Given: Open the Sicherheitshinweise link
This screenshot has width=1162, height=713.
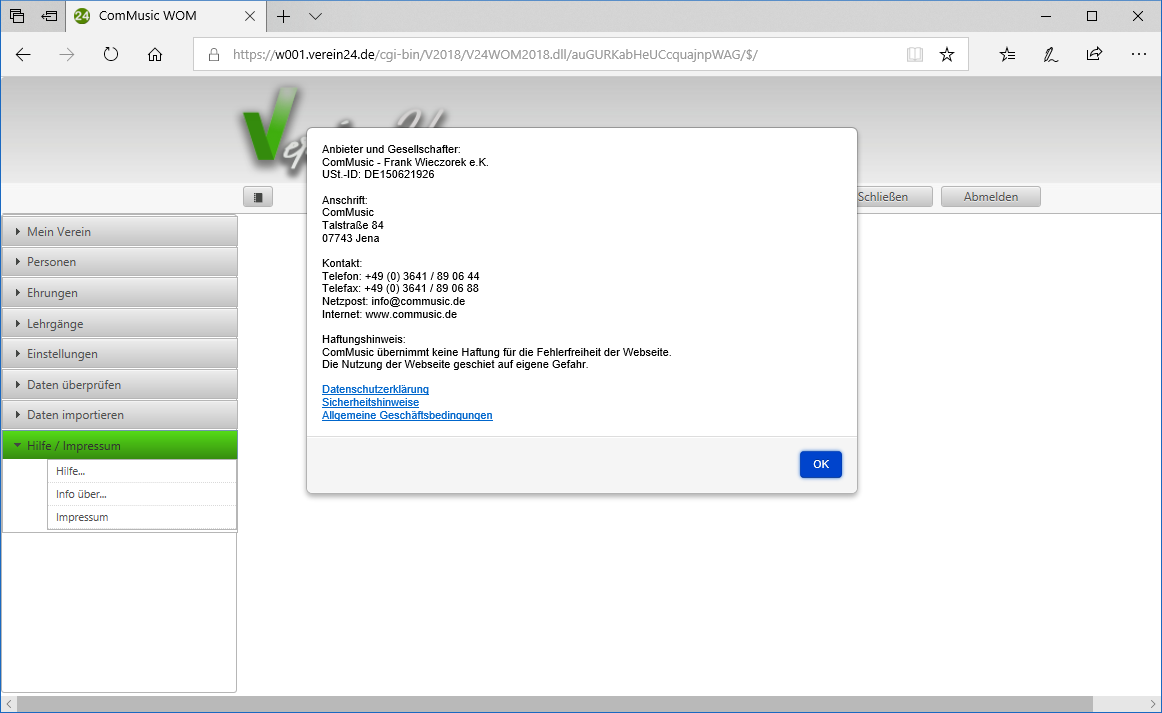Looking at the screenshot, I should tap(371, 402).
